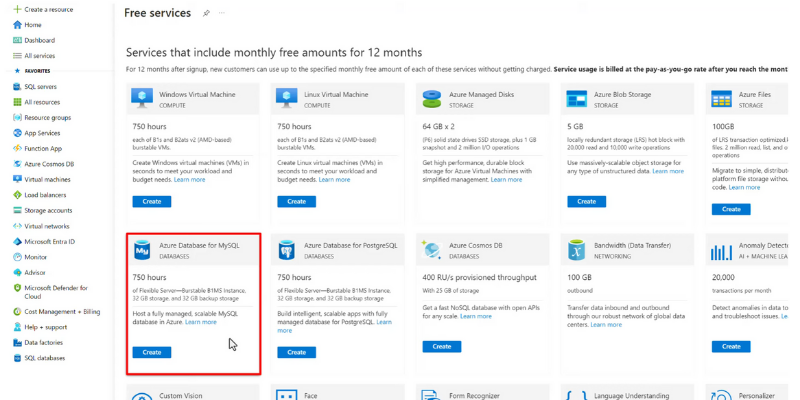The image size is (800, 400).
Task: Click the Microsoft Defender for Cloud shield icon
Action: coord(17,288)
